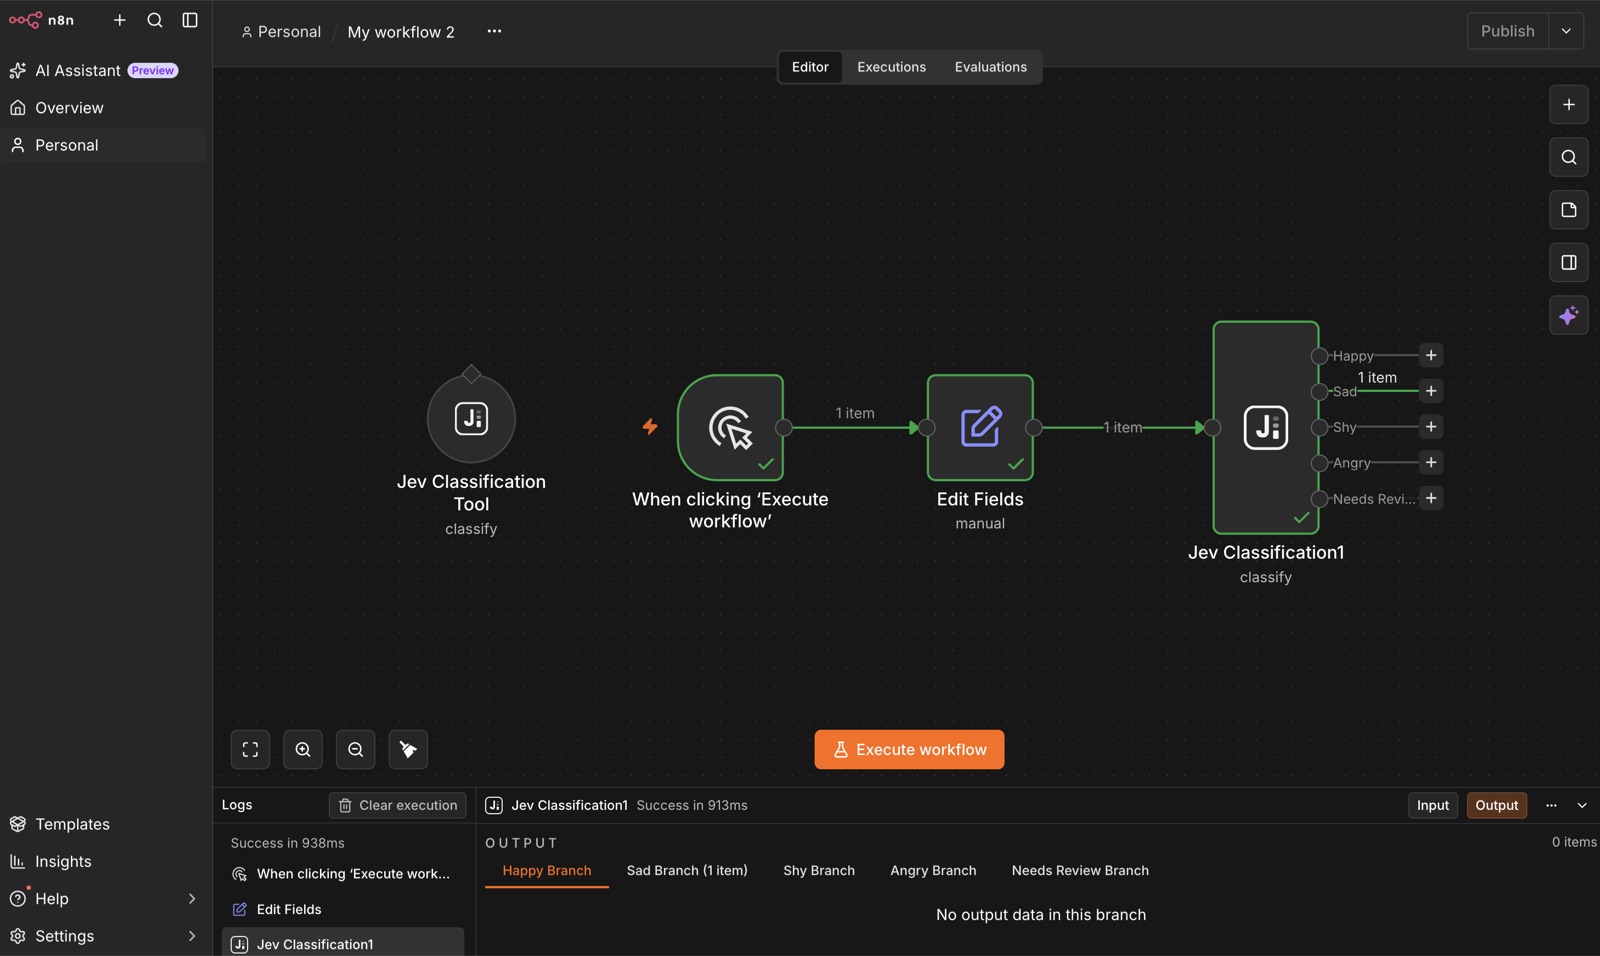Add a node to the Sad output
Image resolution: width=1600 pixels, height=956 pixels.
(1431, 391)
